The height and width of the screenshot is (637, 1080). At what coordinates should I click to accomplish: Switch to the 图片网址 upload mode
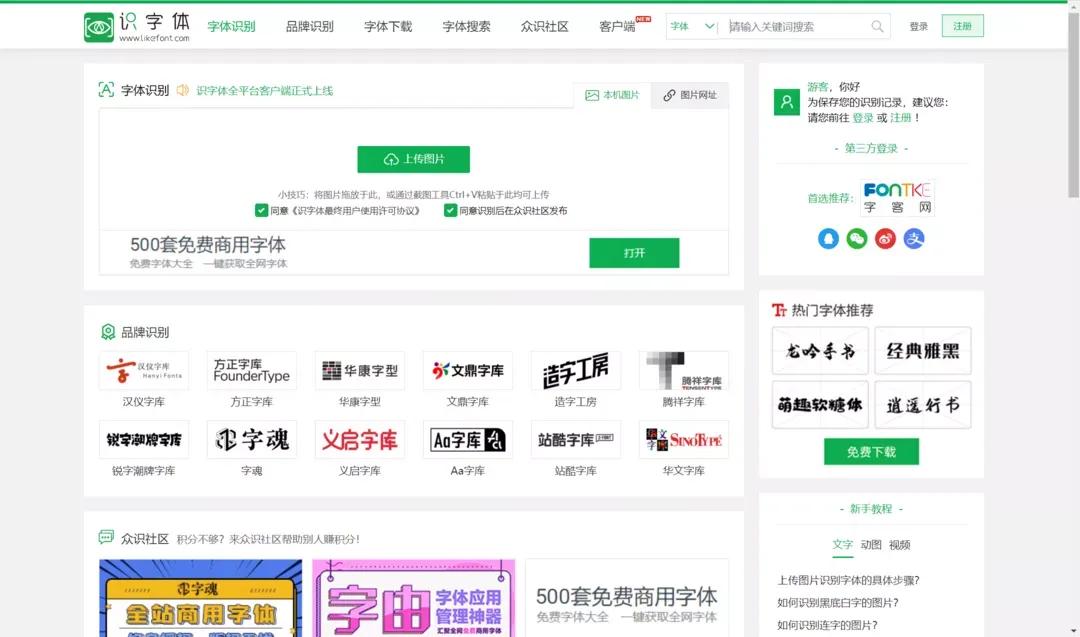pyautogui.click(x=691, y=94)
